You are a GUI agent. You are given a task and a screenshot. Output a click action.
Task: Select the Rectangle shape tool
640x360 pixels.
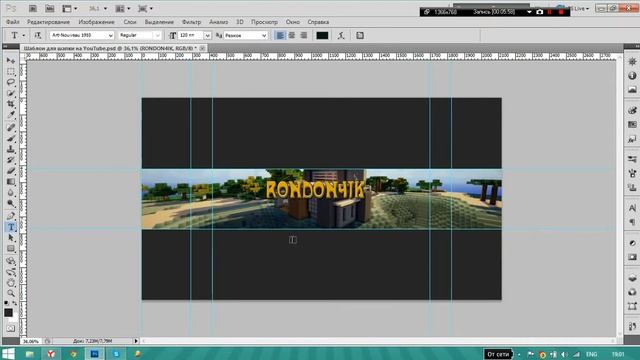click(11, 249)
